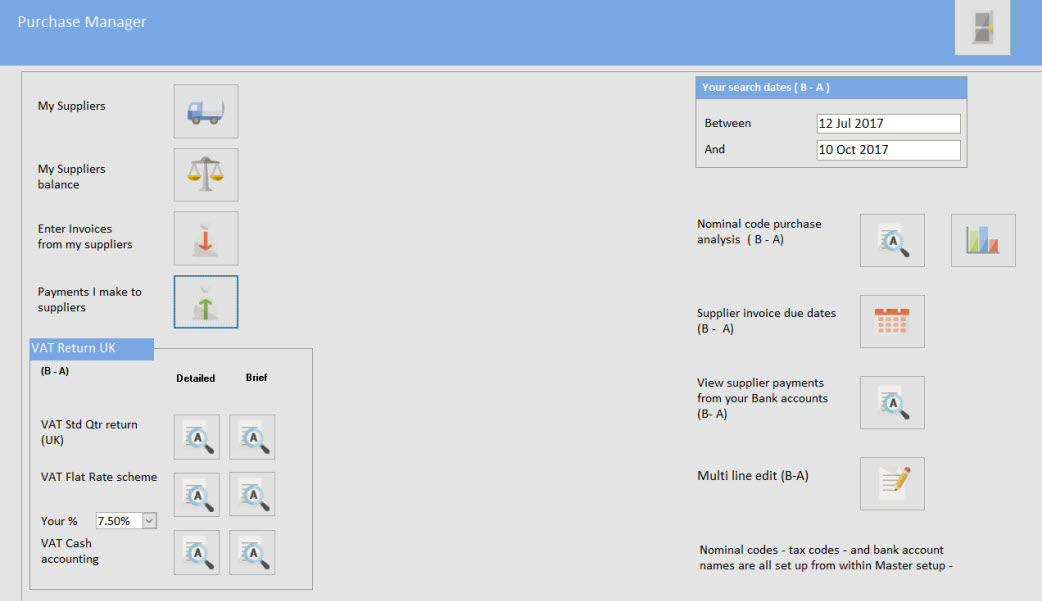Click the VAT Std Qtr return label
The width and height of the screenshot is (1042, 601).
click(x=89, y=432)
